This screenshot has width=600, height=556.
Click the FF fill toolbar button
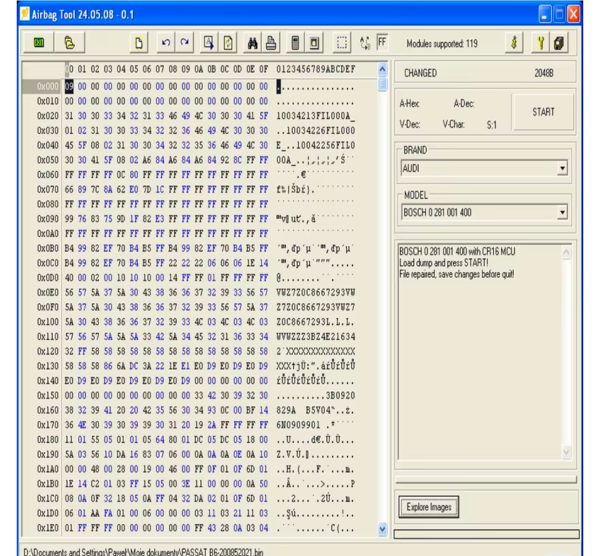(x=381, y=44)
